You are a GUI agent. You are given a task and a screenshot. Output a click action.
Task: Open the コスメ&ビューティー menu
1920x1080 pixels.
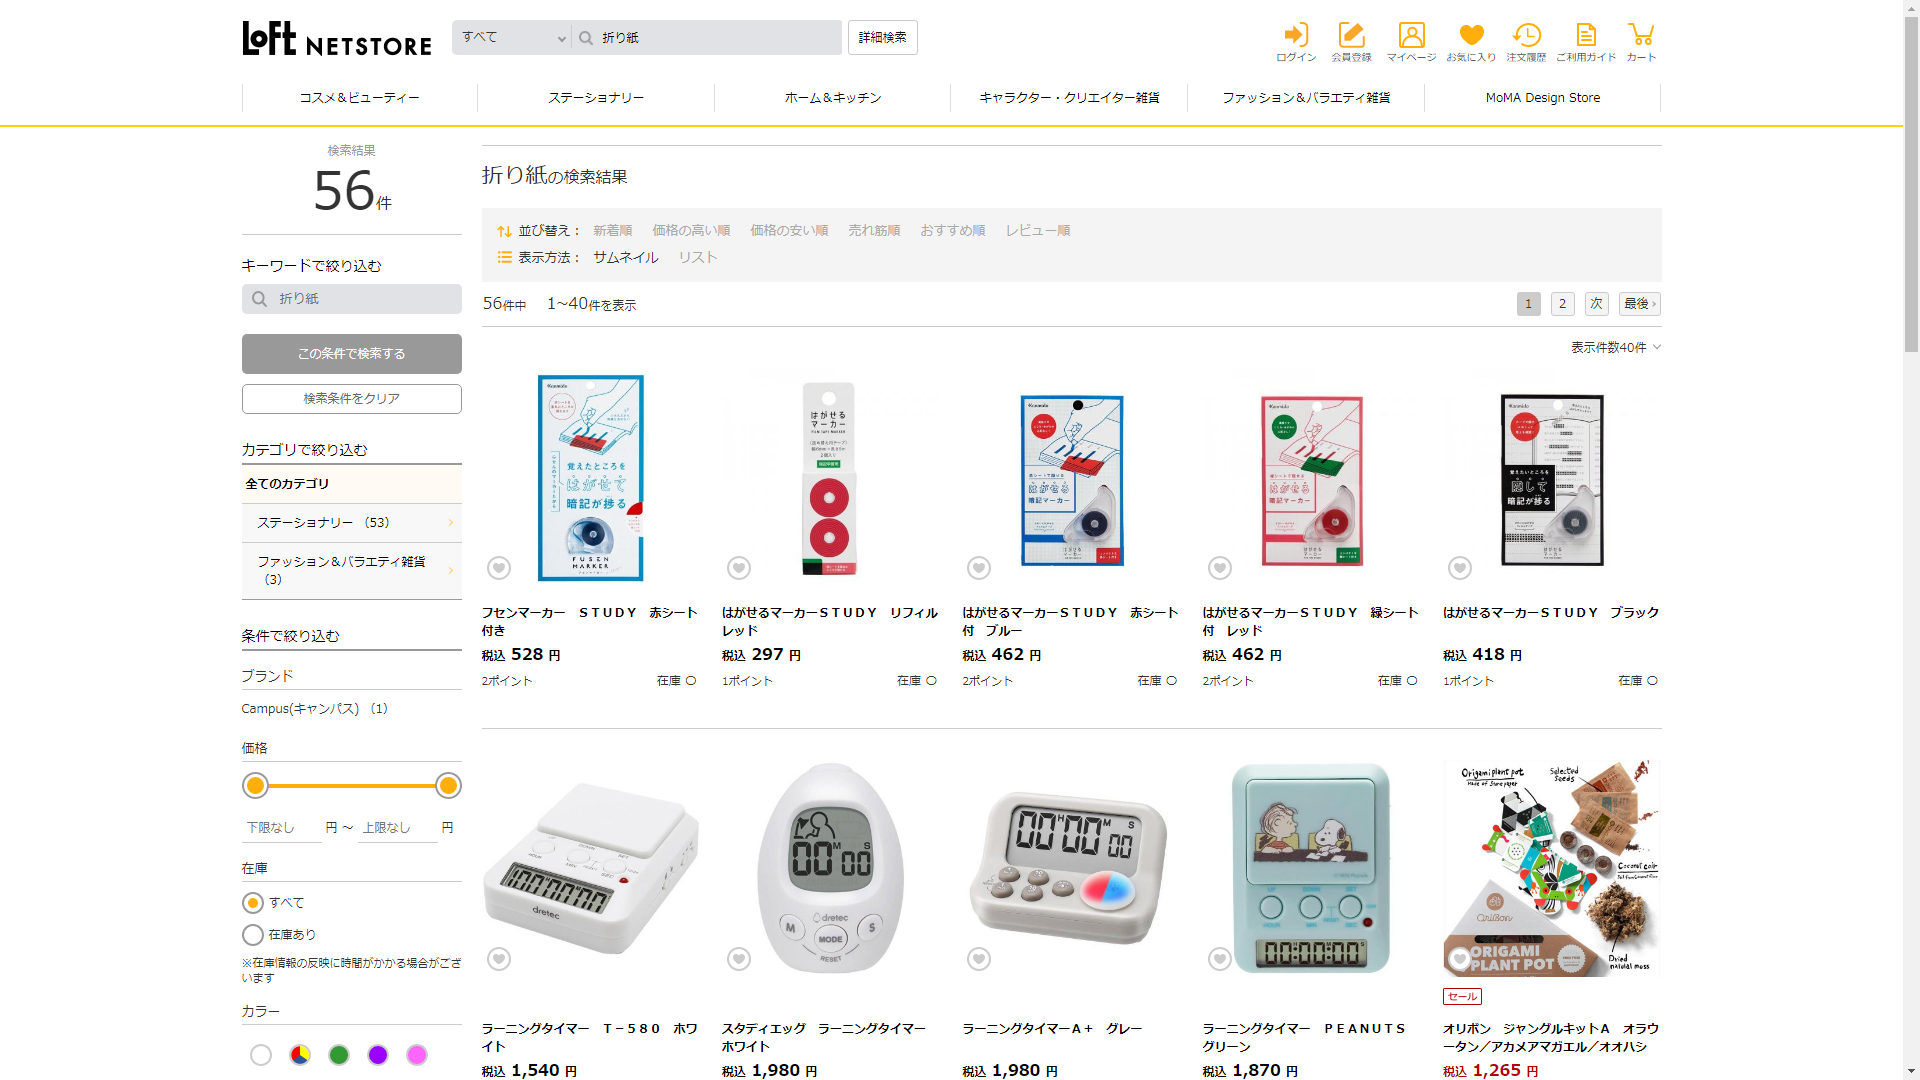(360, 98)
